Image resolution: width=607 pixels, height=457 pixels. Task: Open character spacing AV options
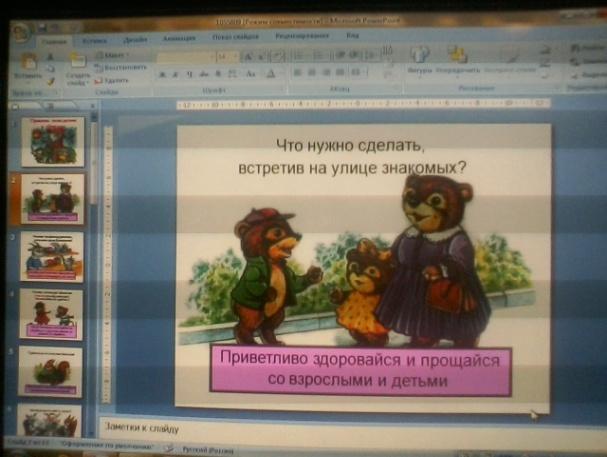[x=233, y=74]
